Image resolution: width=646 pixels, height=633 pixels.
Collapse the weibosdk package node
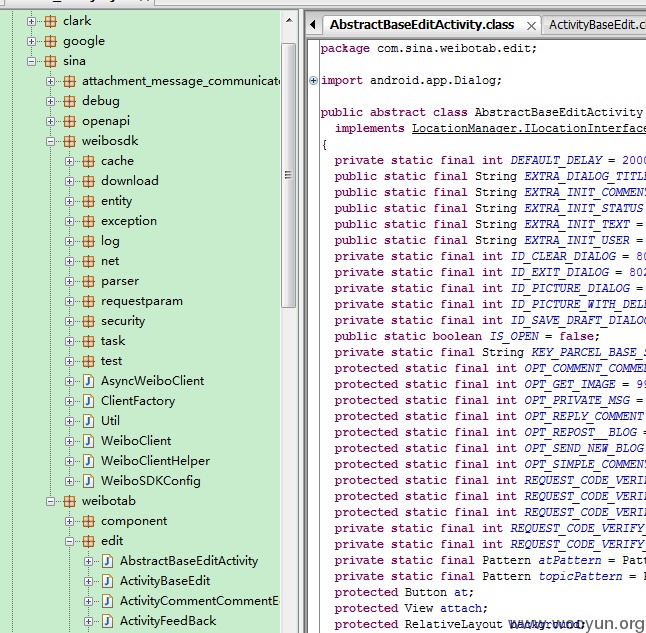50,141
